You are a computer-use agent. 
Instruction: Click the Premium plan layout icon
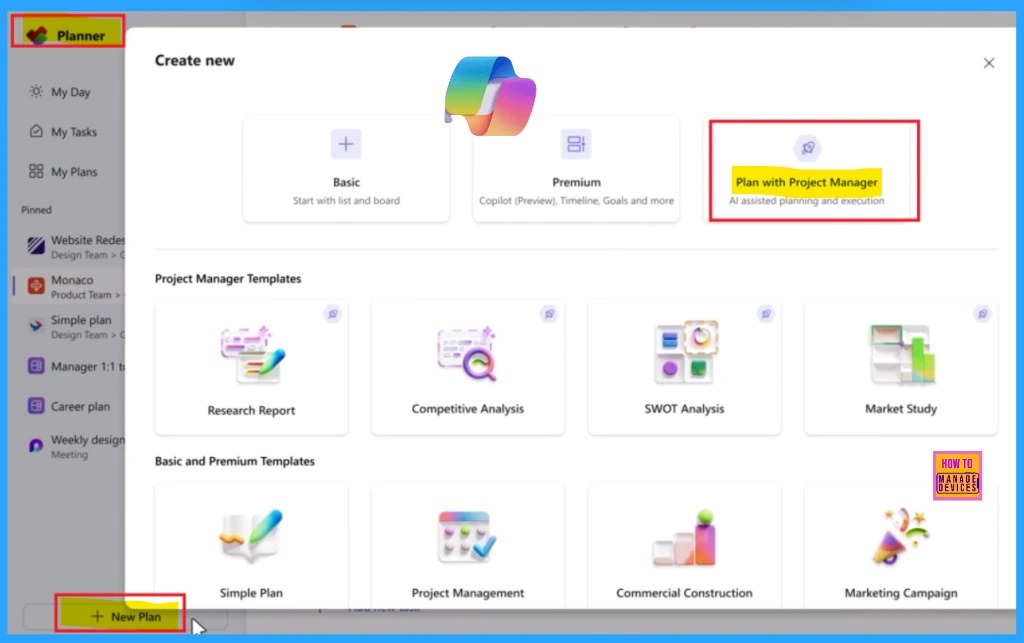576,144
